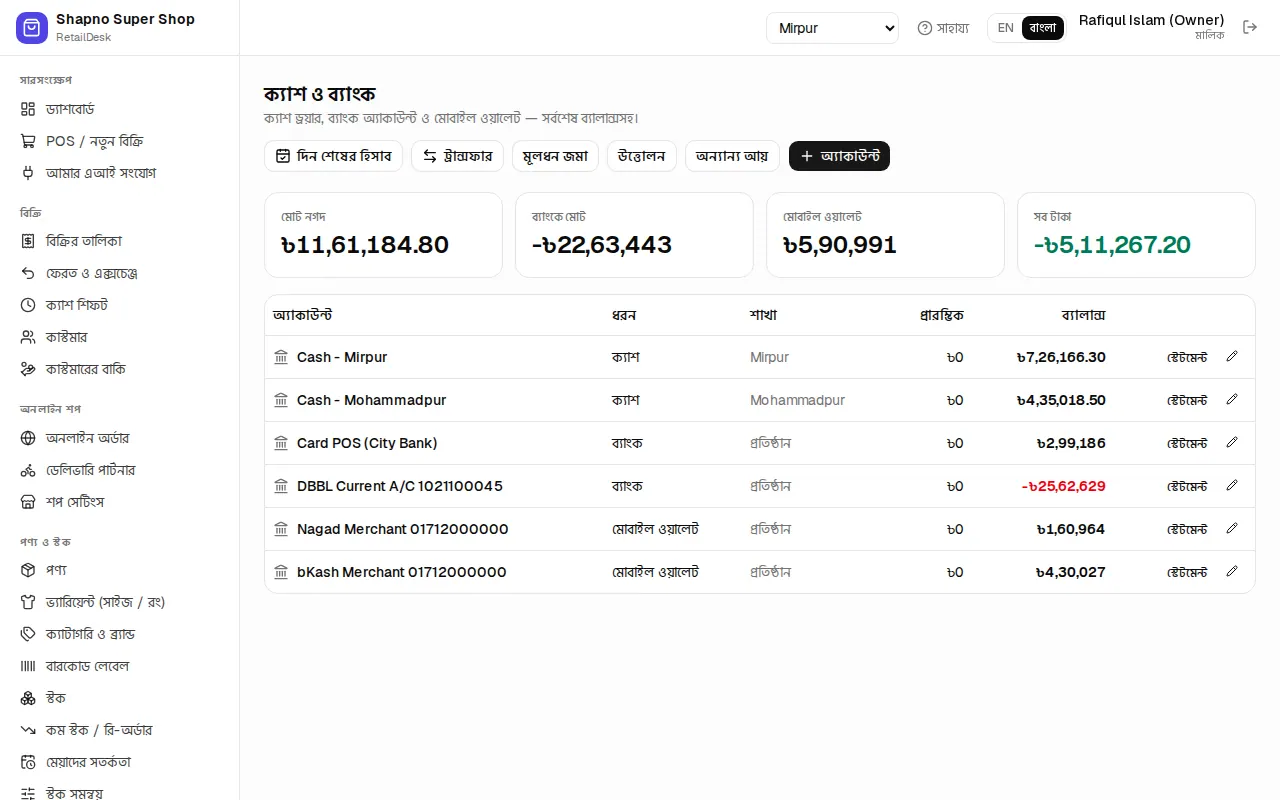Click the অন্যান্য আয় button

[732, 156]
